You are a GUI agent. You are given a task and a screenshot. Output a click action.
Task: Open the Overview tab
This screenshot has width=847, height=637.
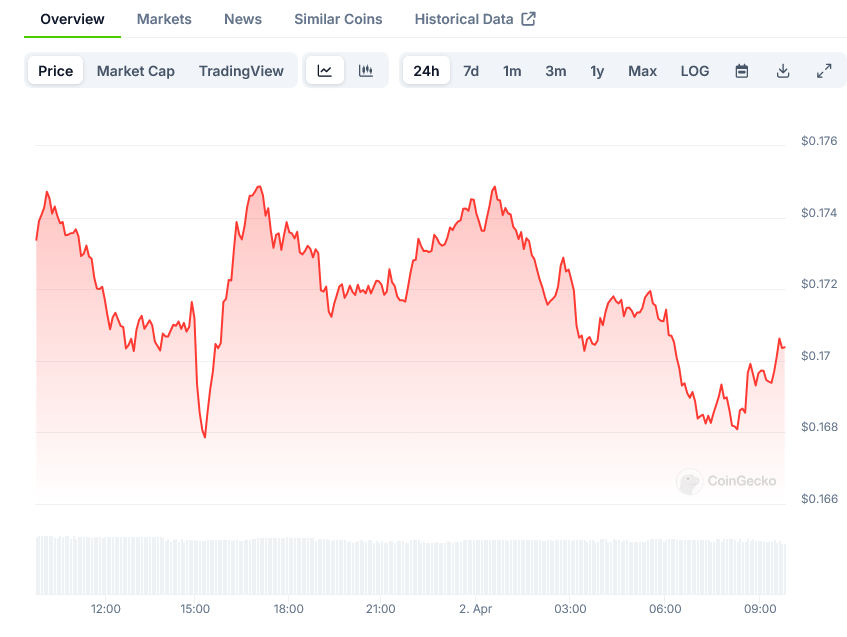click(x=72, y=19)
